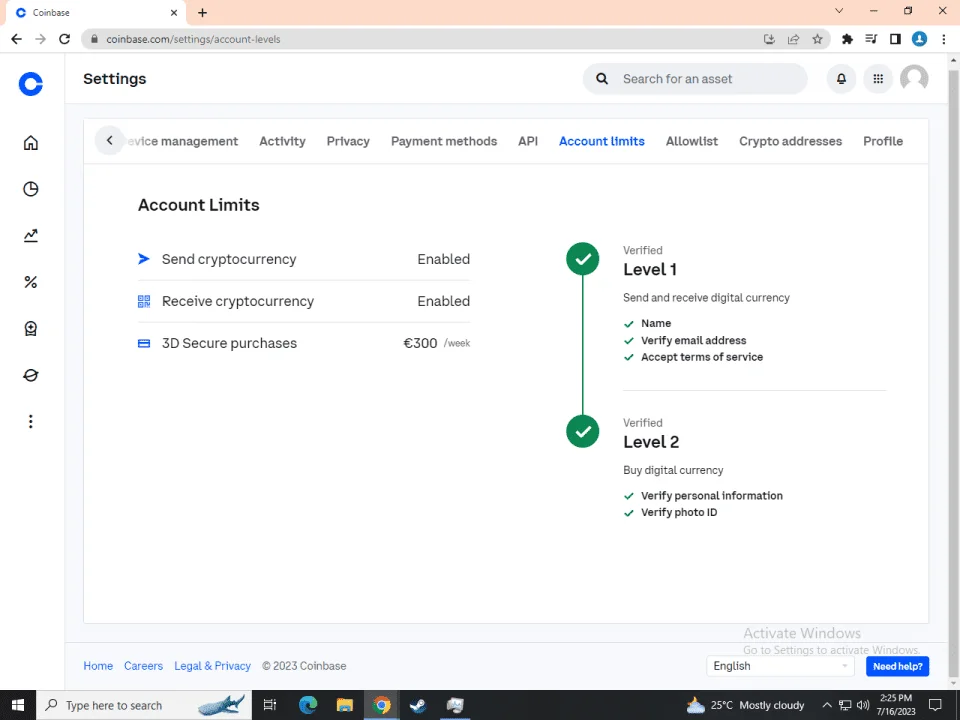Expand the system tray hidden icons
Image resolution: width=960 pixels, height=720 pixels.
tap(827, 705)
